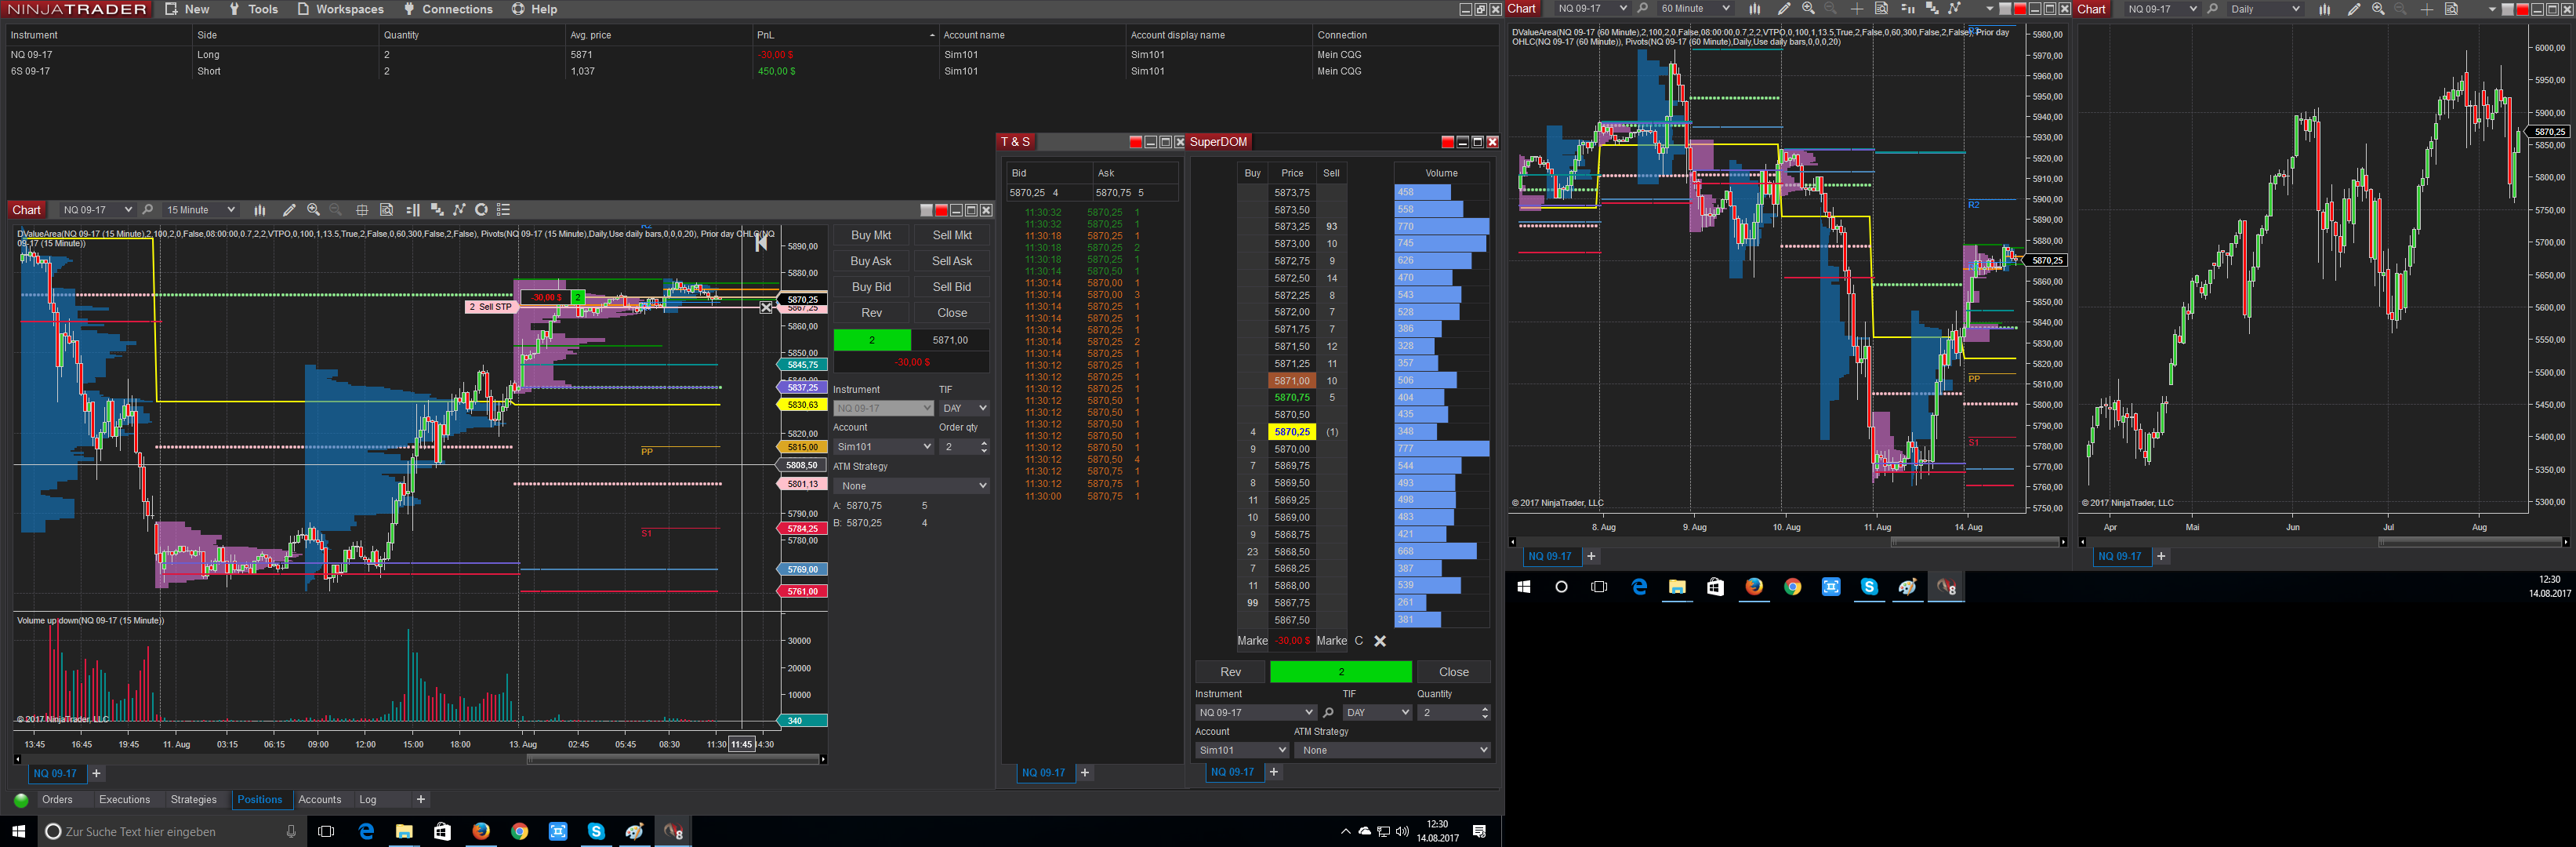Expand the 15 Minute interval dropdown
The height and width of the screenshot is (847, 2576).
[x=200, y=210]
